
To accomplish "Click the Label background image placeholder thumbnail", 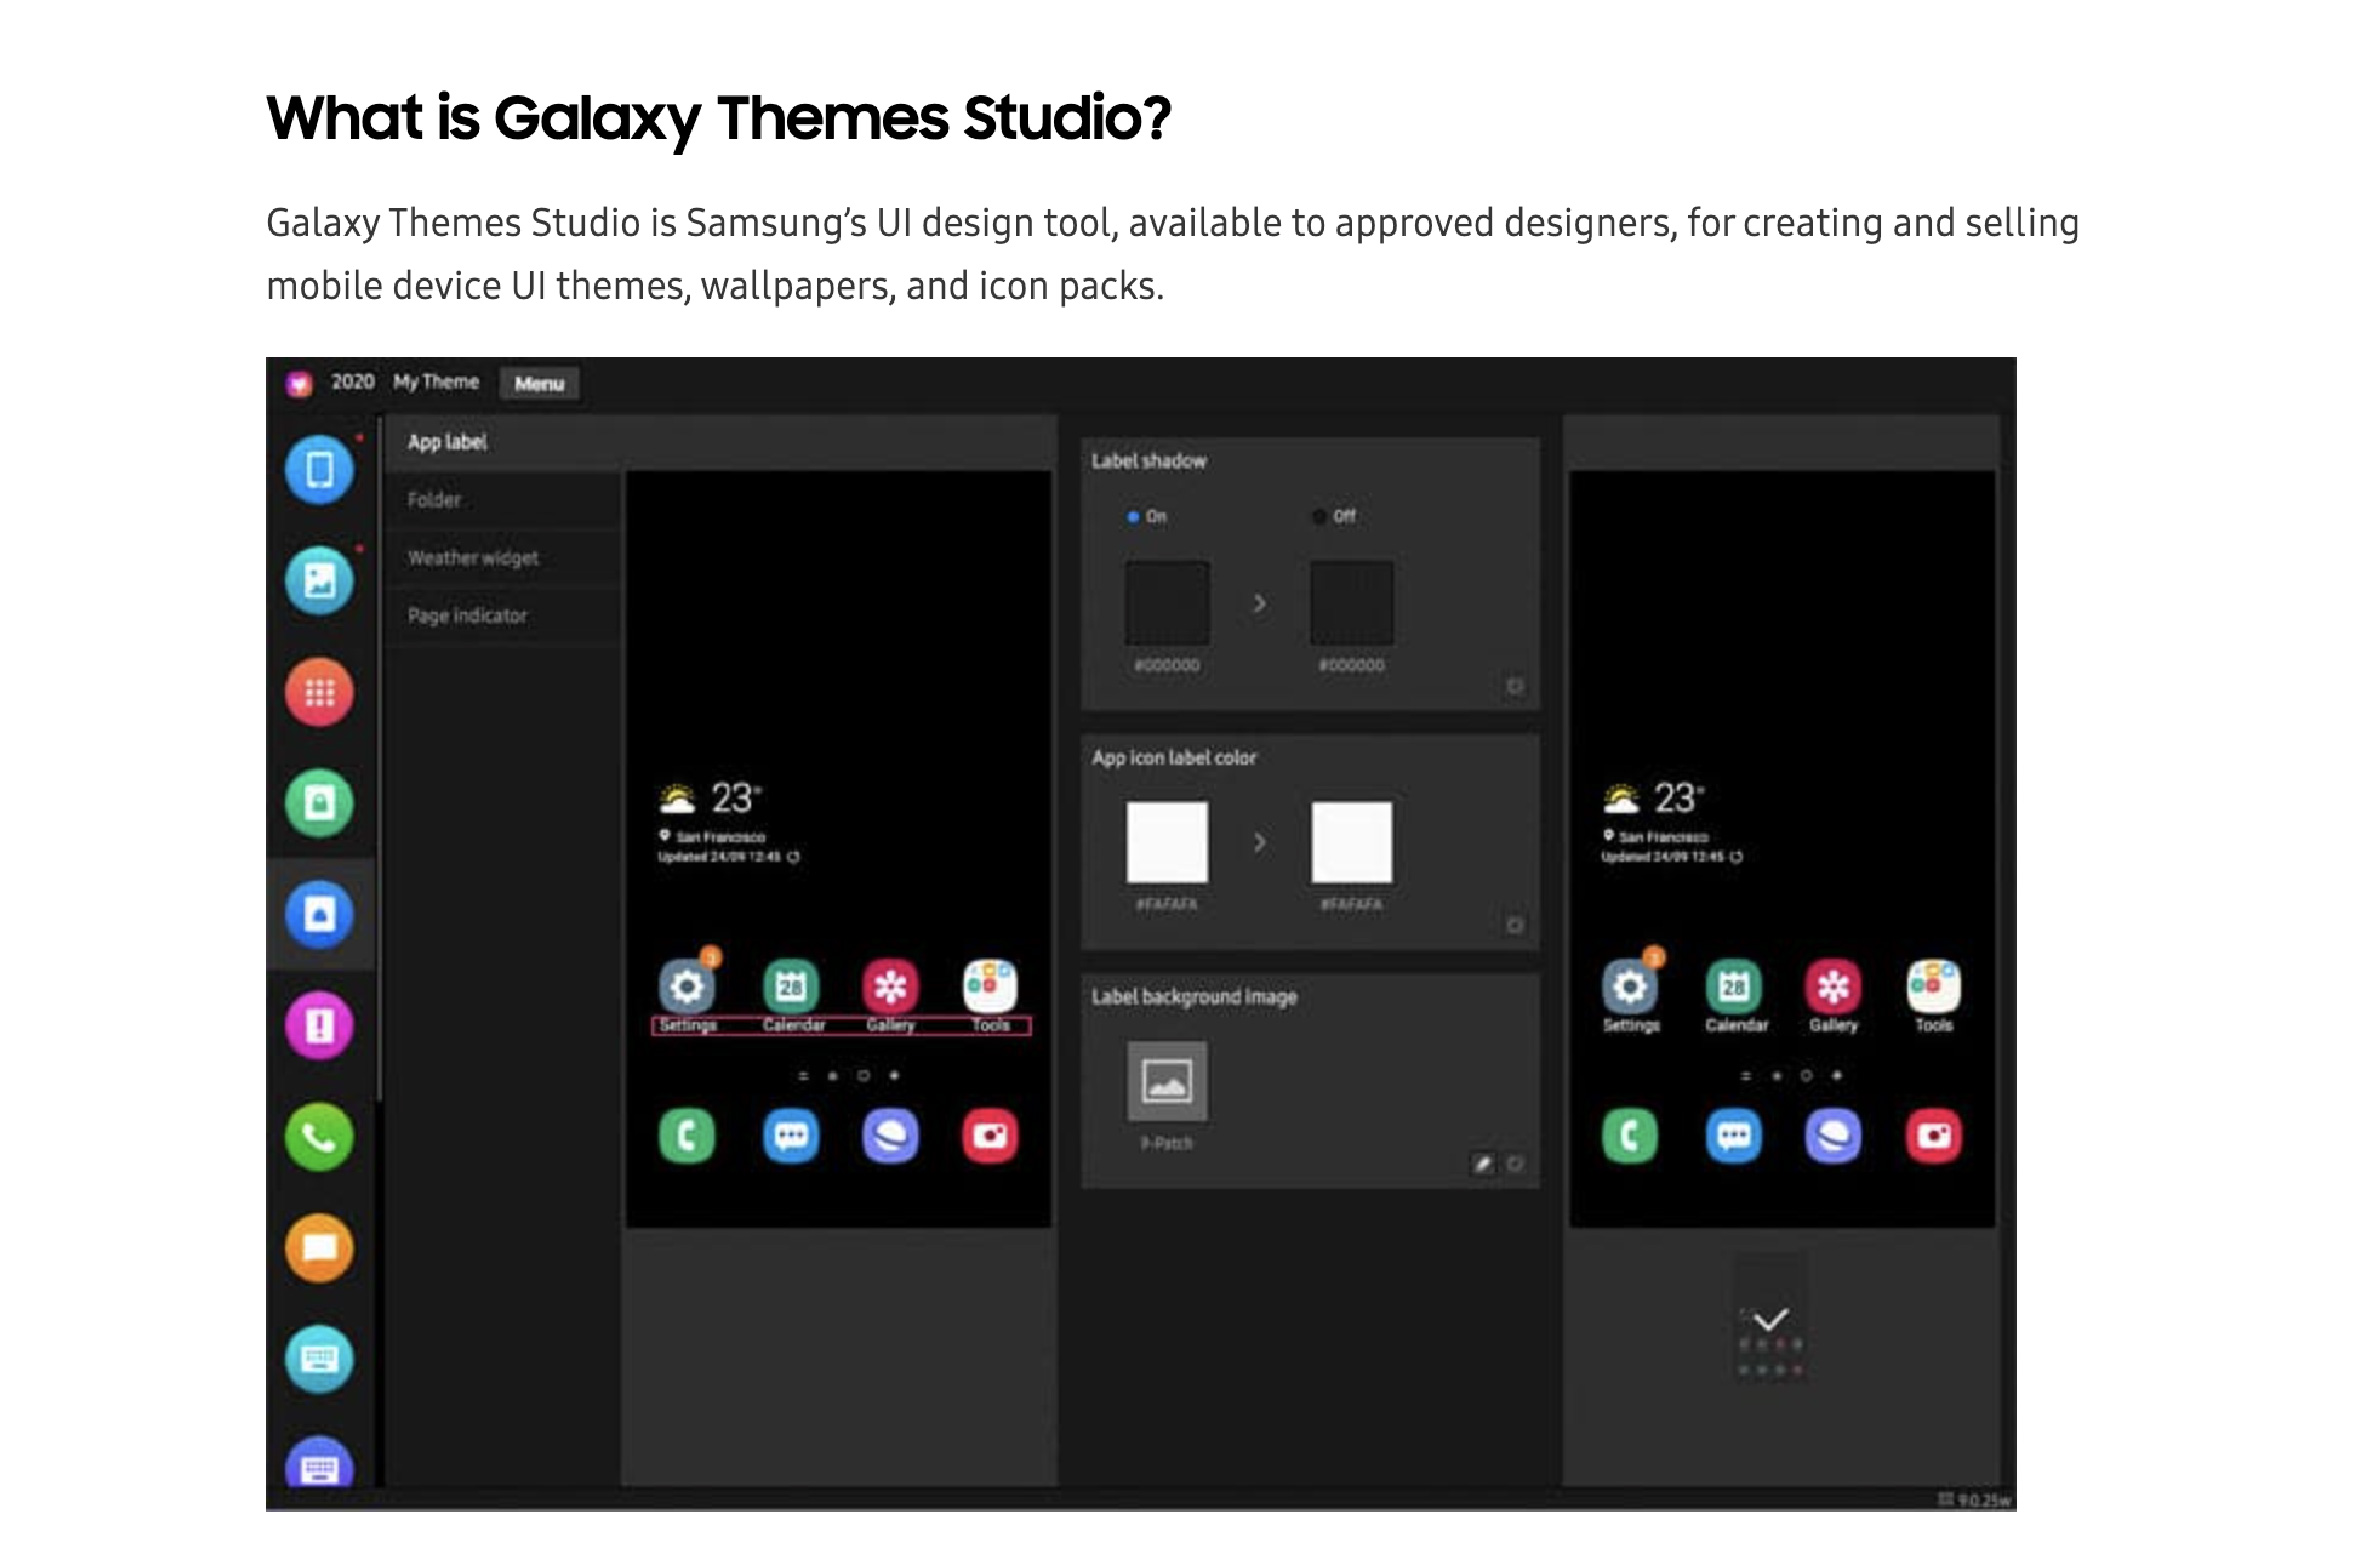I will pyautogui.click(x=1167, y=1081).
